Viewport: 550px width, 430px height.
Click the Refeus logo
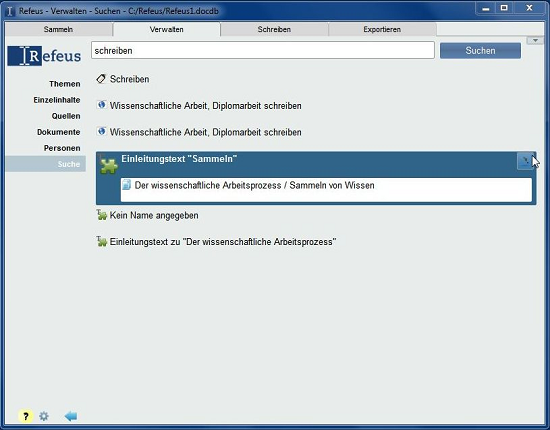tap(44, 56)
